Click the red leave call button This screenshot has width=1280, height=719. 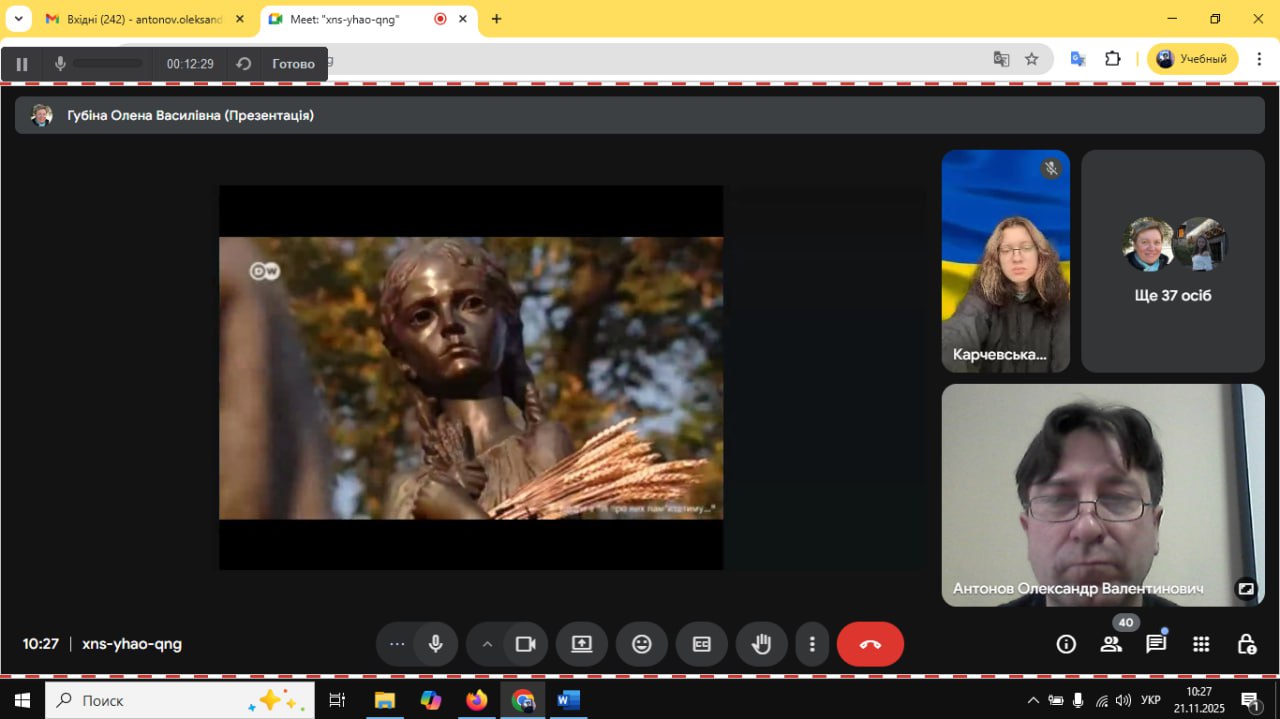coord(870,644)
